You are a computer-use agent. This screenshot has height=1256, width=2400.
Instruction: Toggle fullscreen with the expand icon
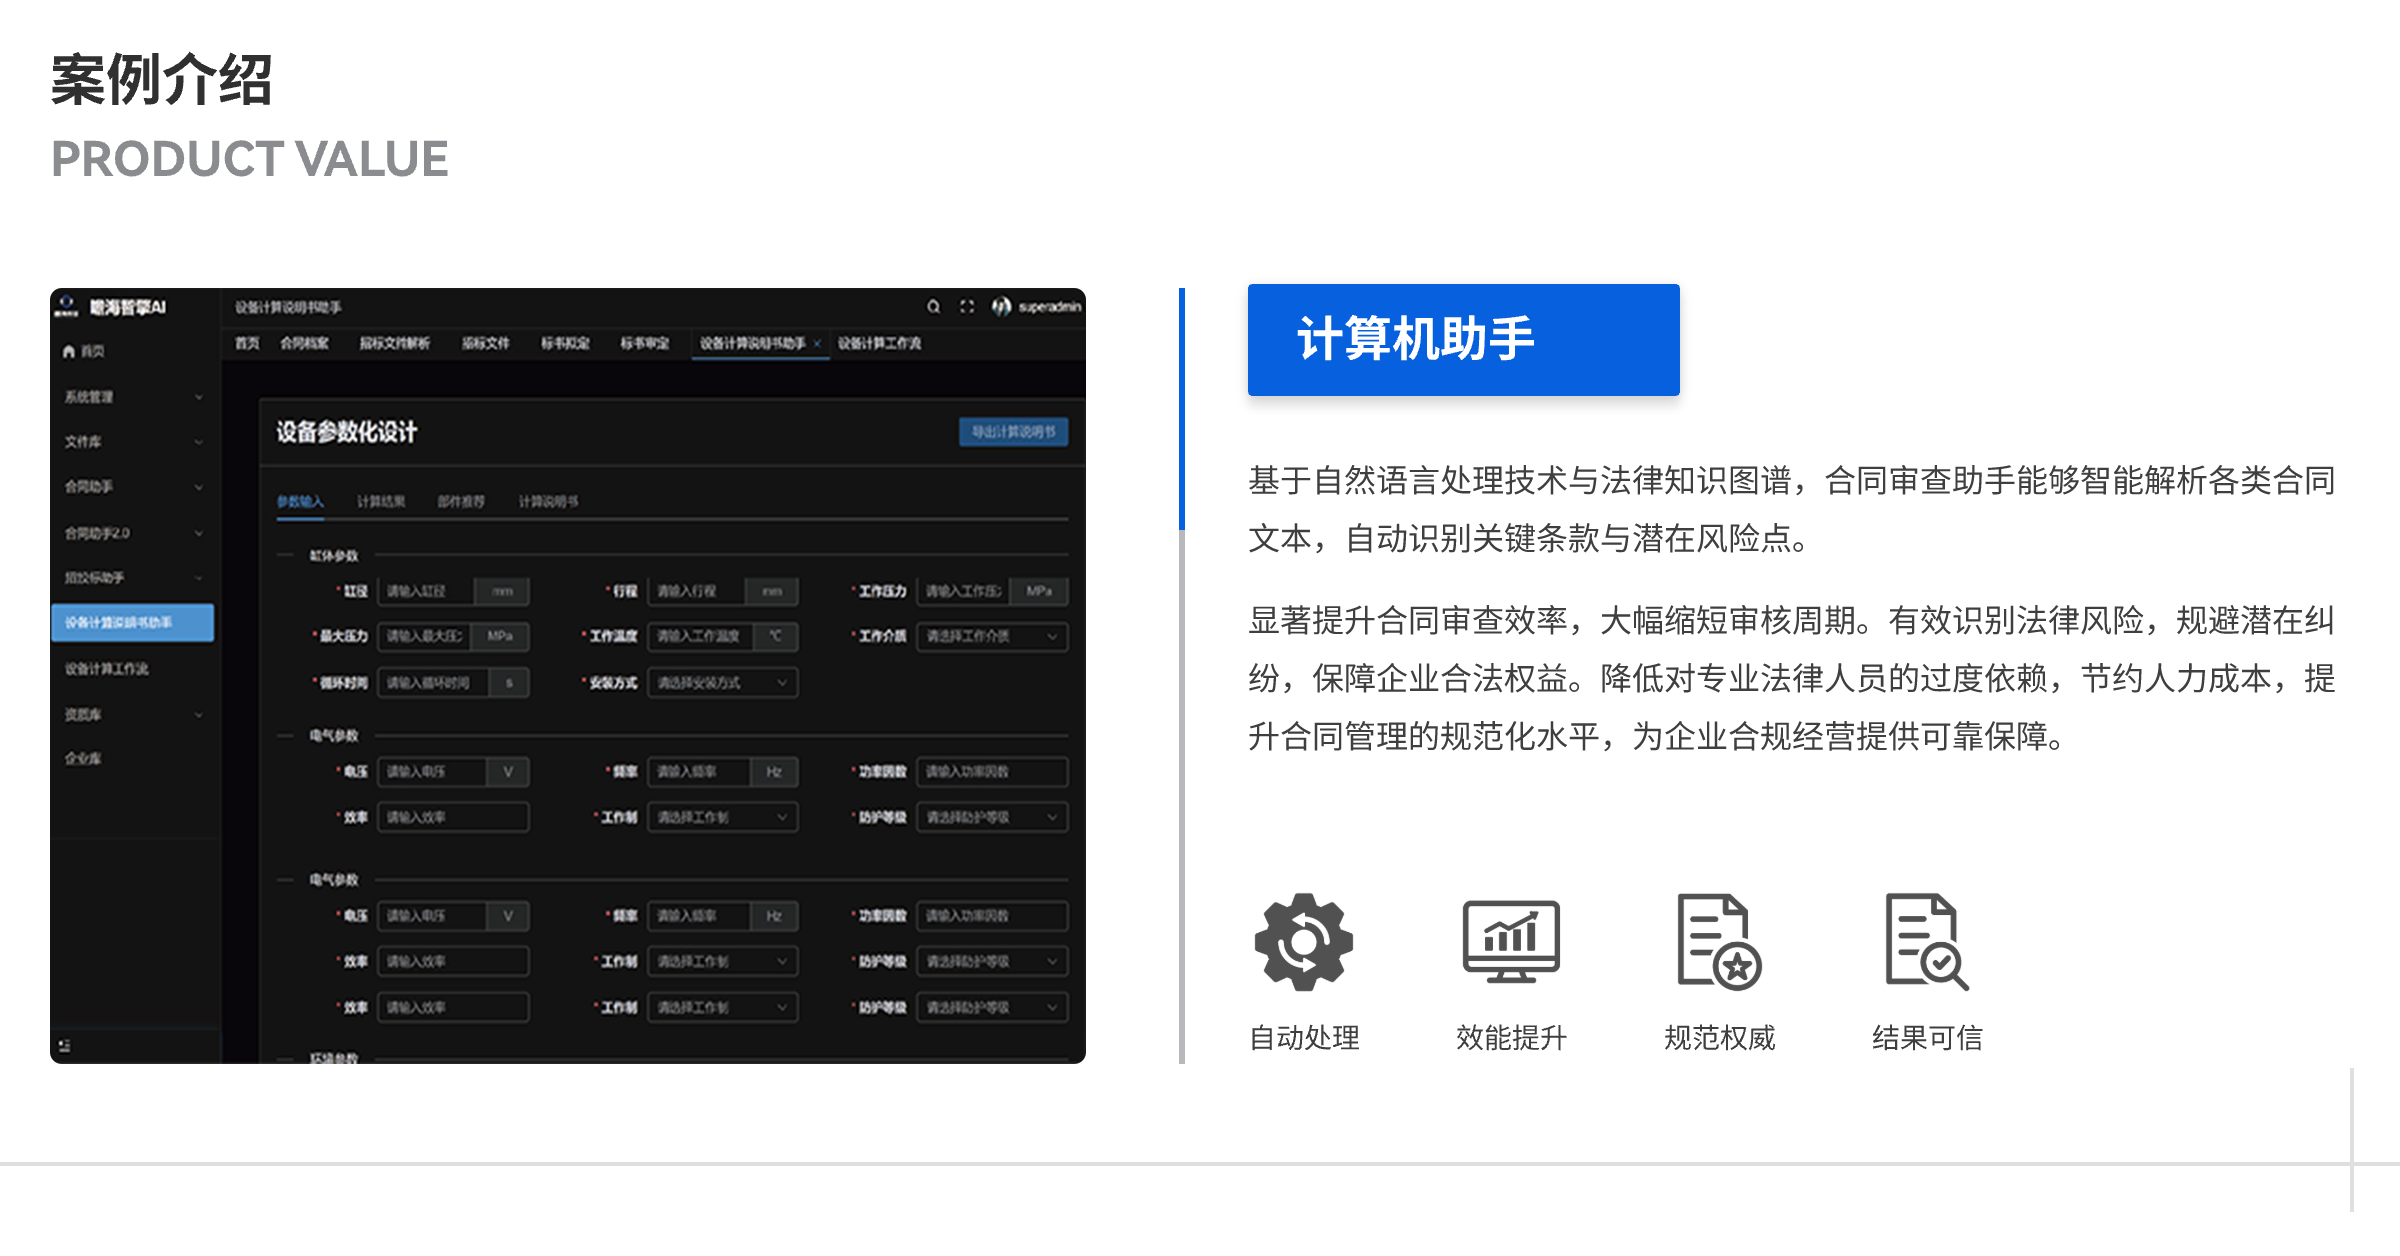click(967, 307)
